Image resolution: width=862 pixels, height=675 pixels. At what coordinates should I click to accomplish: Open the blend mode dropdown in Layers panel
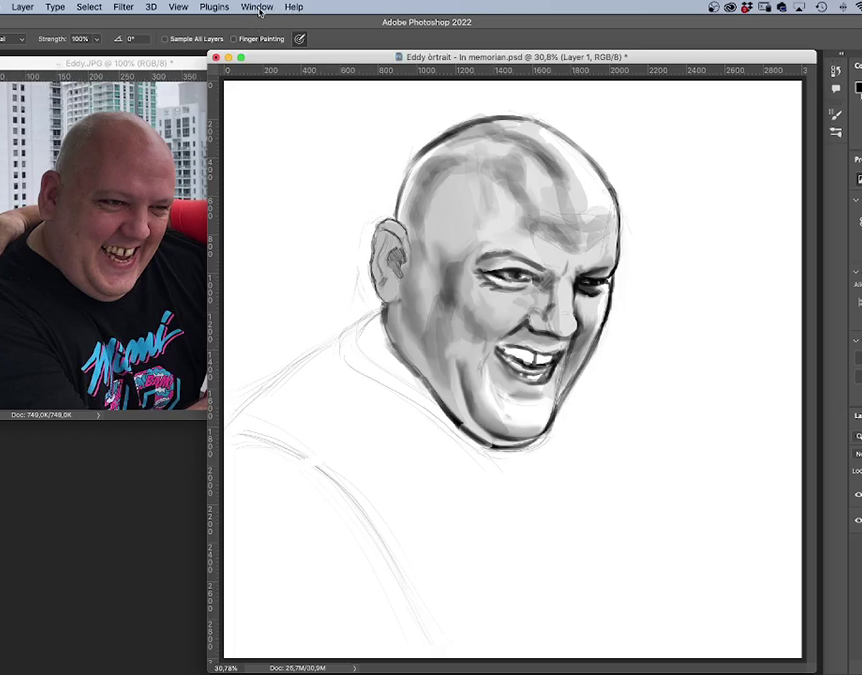pyautogui.click(x=858, y=454)
